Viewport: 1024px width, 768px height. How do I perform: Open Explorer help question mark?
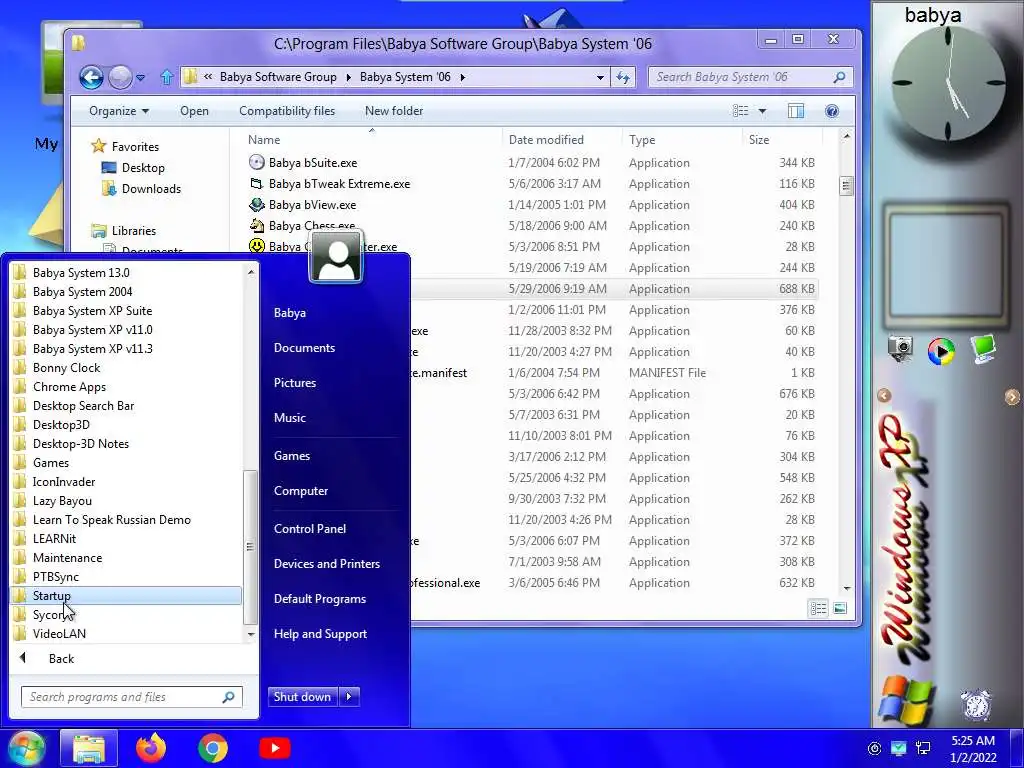tap(831, 111)
